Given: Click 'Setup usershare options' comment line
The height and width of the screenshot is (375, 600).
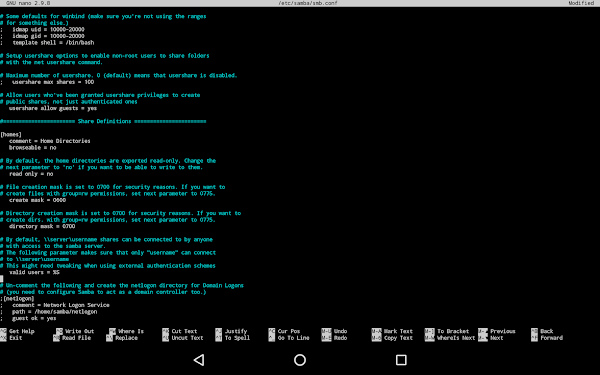Looking at the screenshot, I should tap(105, 56).
